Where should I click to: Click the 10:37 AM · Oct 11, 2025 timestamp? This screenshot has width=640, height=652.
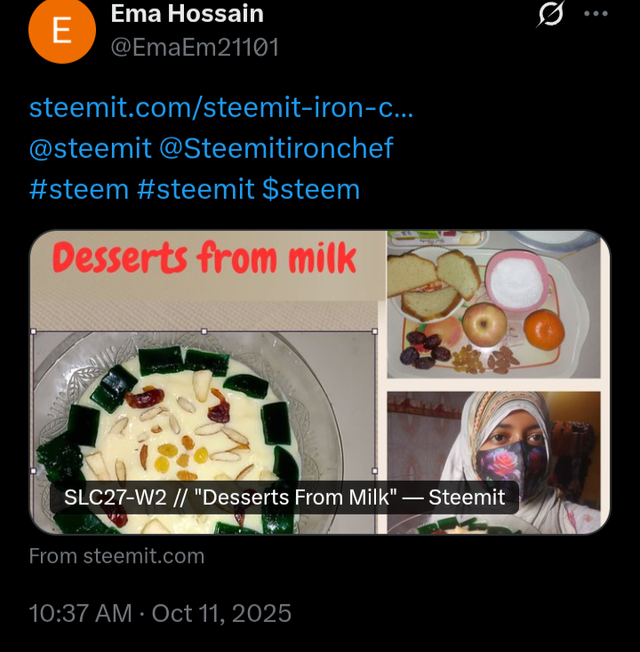click(161, 612)
